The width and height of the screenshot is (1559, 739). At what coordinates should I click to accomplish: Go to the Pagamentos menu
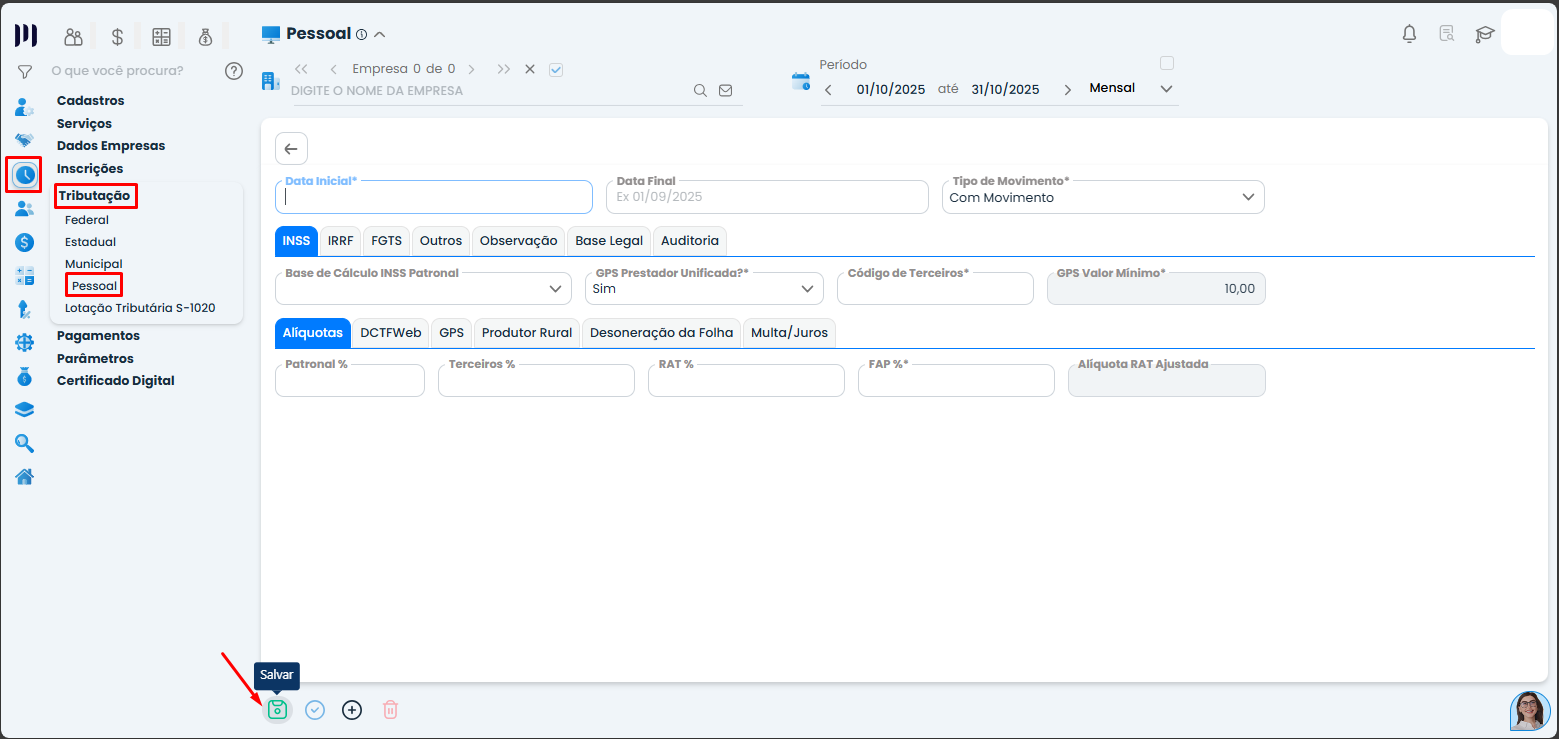[98, 336]
